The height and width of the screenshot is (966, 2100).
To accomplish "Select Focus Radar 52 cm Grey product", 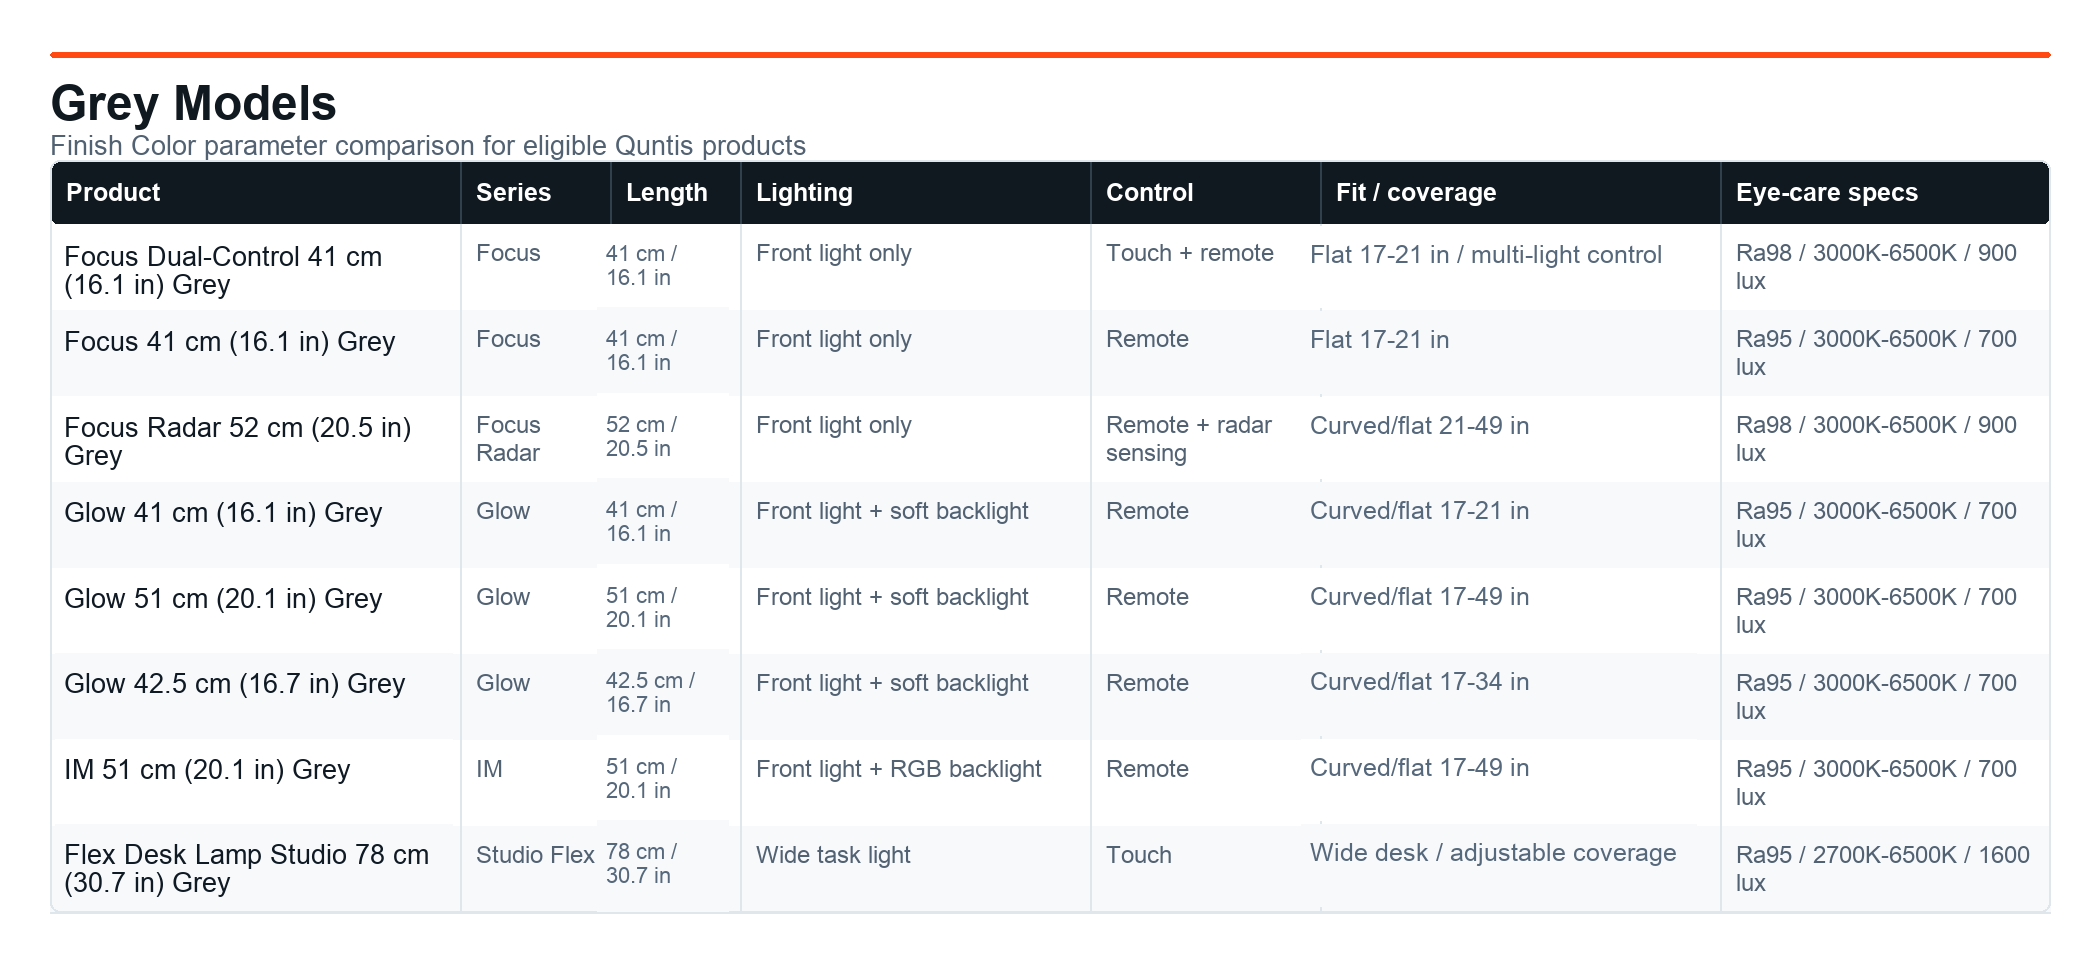I will [238, 442].
